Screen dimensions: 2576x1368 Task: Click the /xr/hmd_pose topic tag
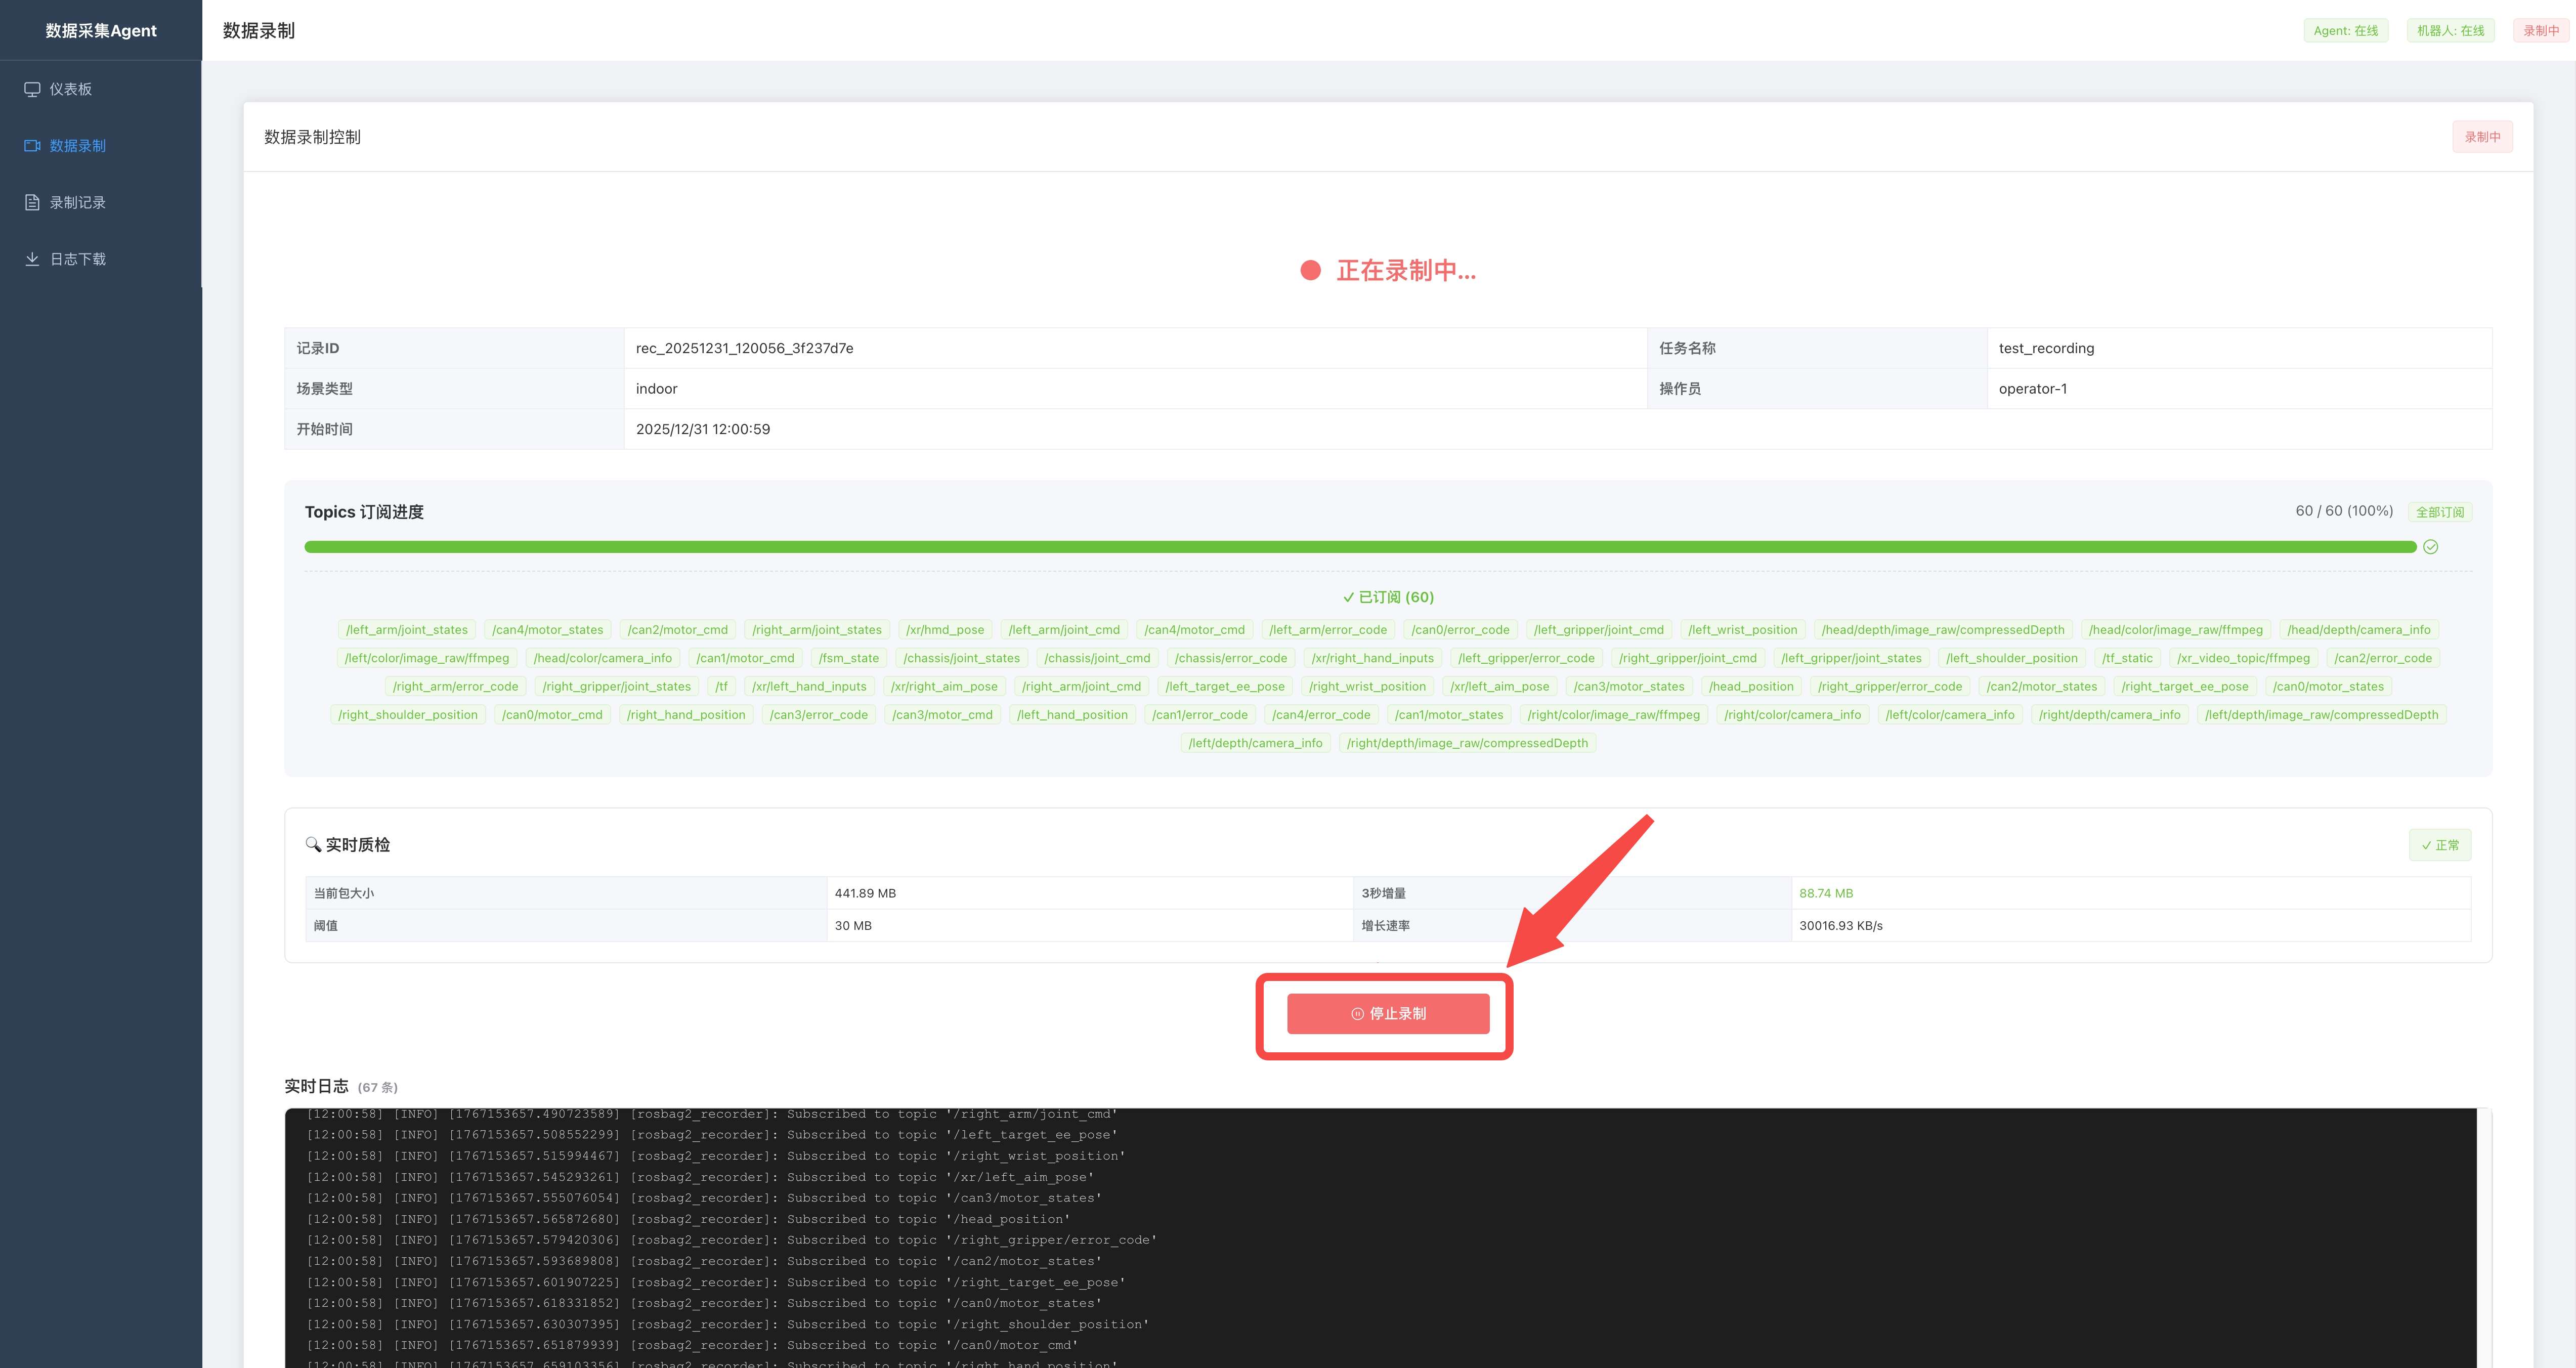(944, 630)
